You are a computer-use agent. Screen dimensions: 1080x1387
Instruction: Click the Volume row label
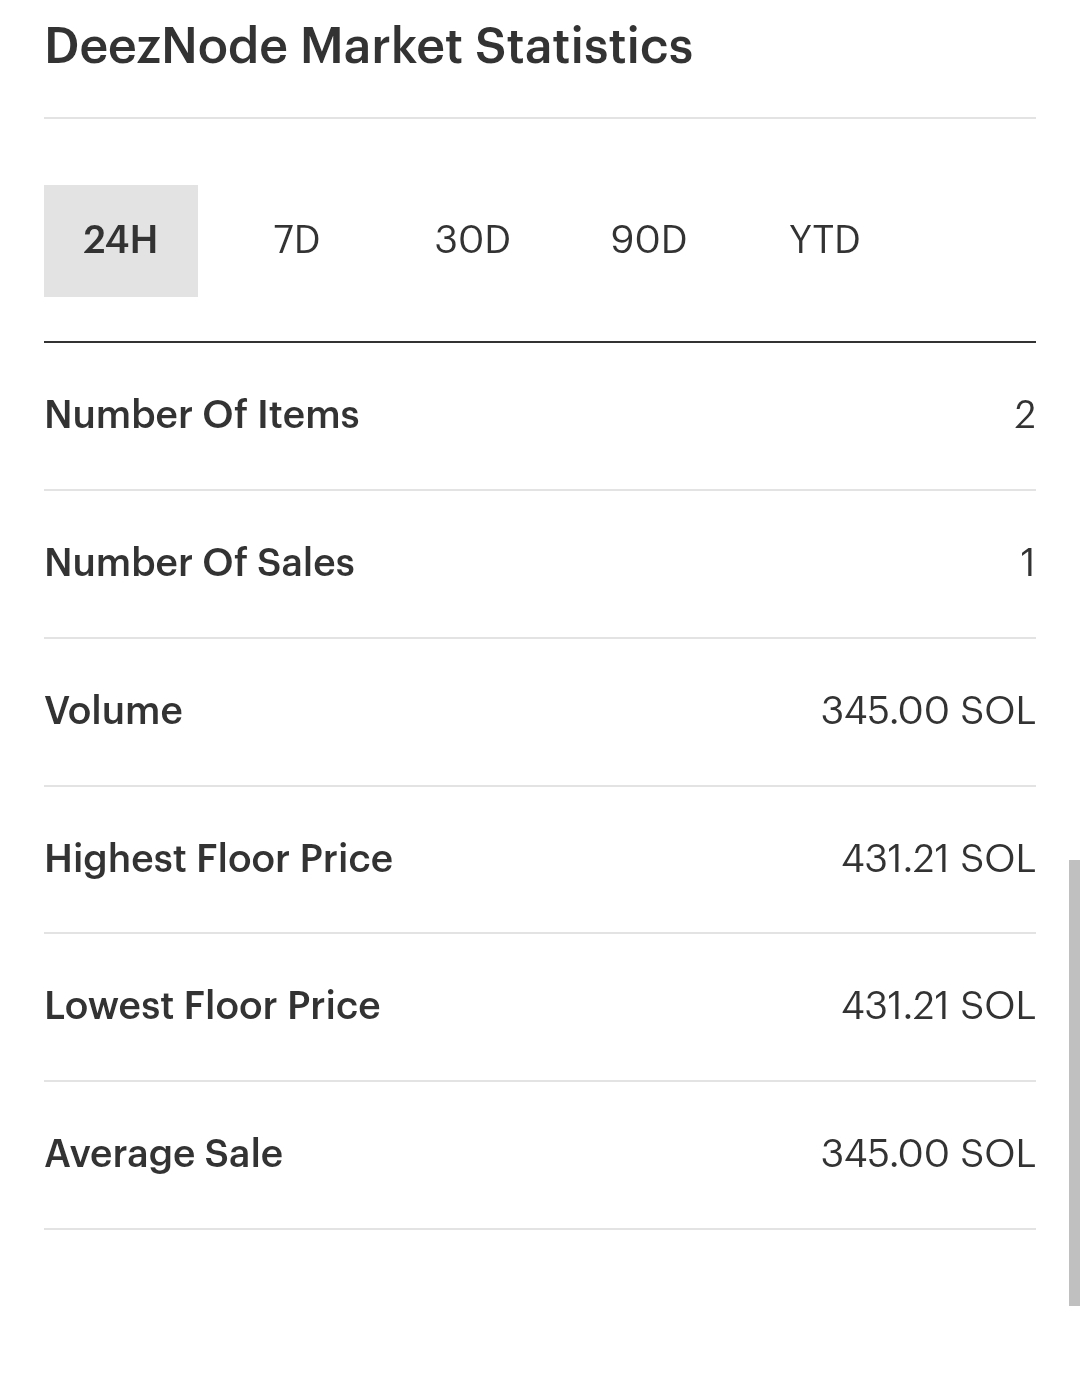click(x=114, y=711)
